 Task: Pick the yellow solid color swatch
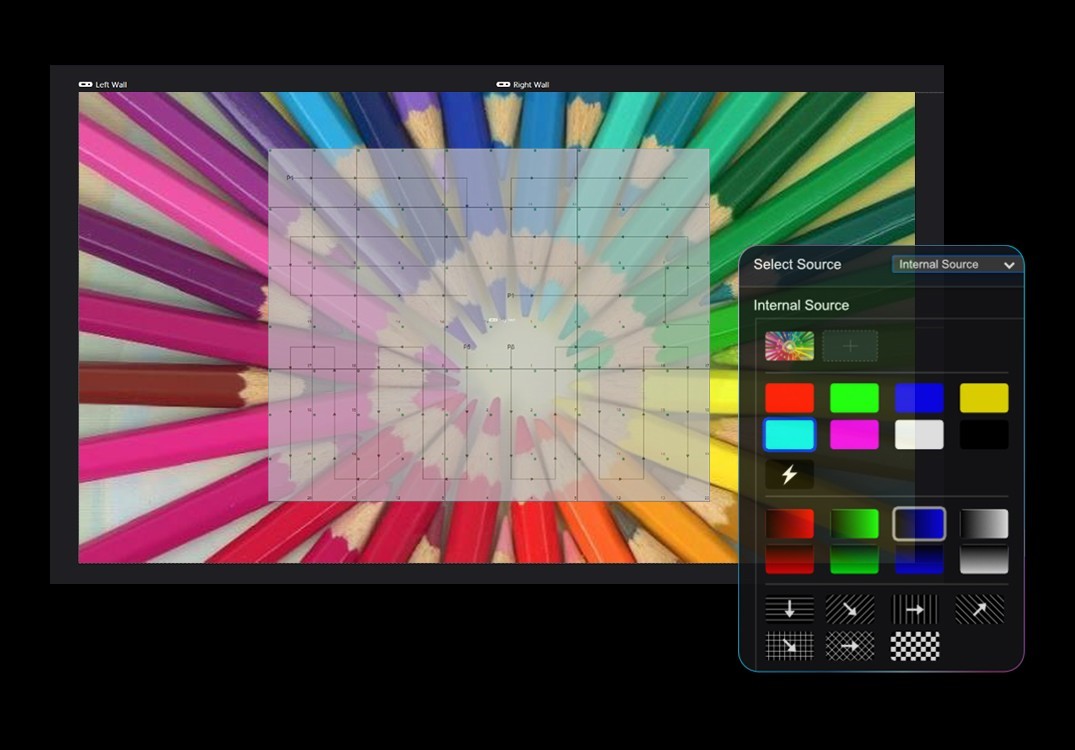984,398
